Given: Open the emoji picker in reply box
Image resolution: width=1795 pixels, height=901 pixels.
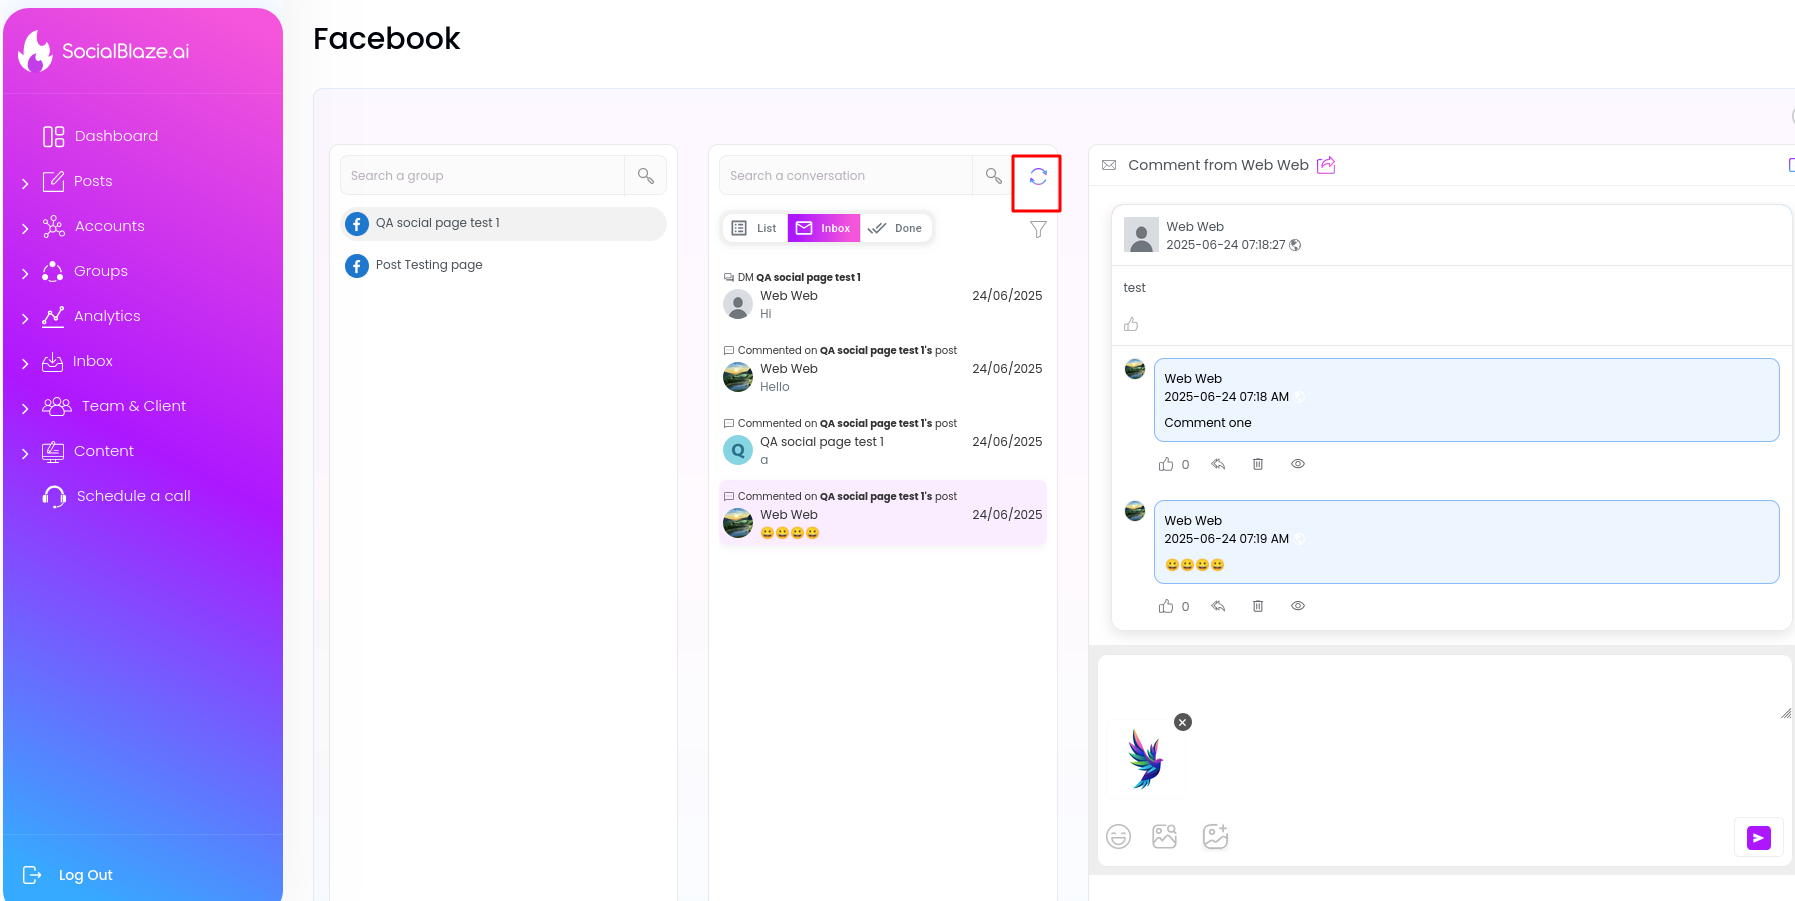Looking at the screenshot, I should coord(1119,836).
